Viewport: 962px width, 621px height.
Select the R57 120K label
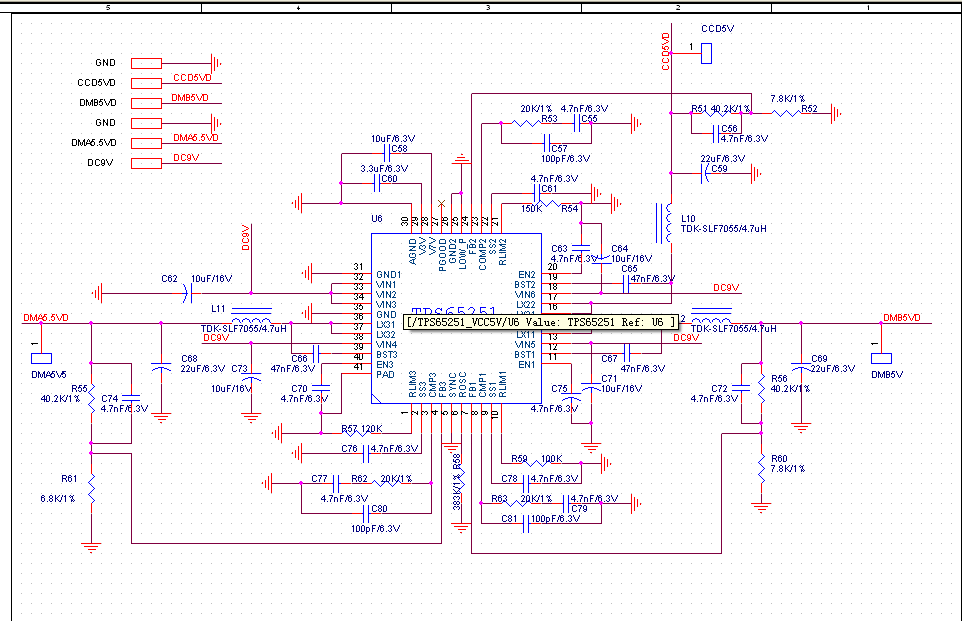point(361,429)
